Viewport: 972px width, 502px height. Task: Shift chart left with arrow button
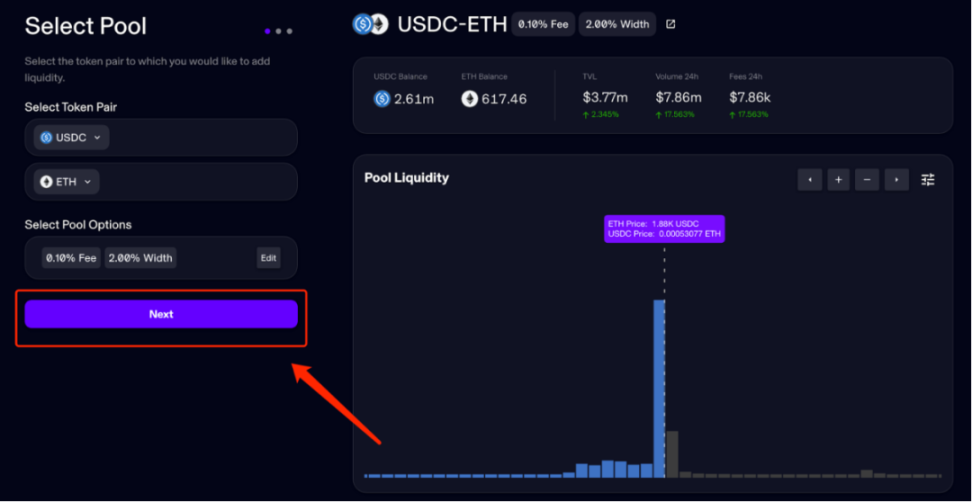click(x=809, y=179)
